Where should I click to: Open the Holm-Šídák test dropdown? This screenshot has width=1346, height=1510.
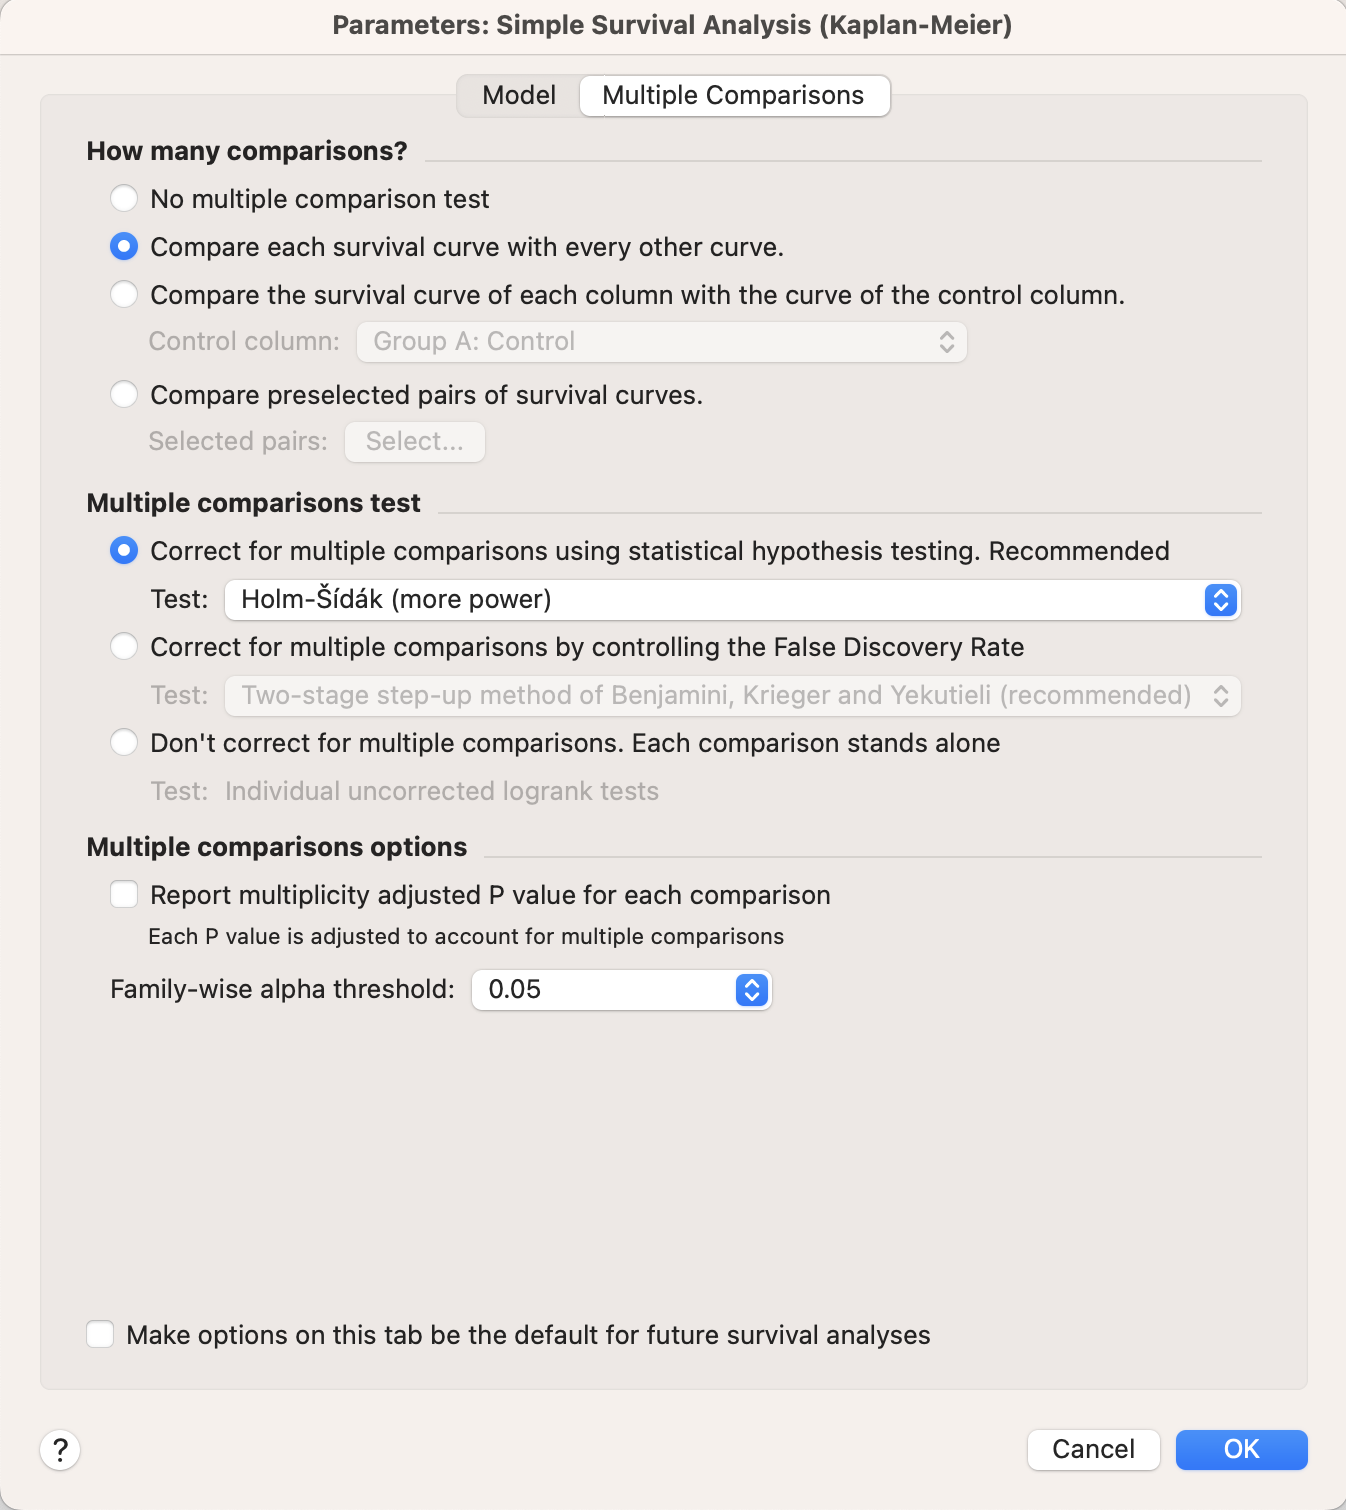coord(732,600)
